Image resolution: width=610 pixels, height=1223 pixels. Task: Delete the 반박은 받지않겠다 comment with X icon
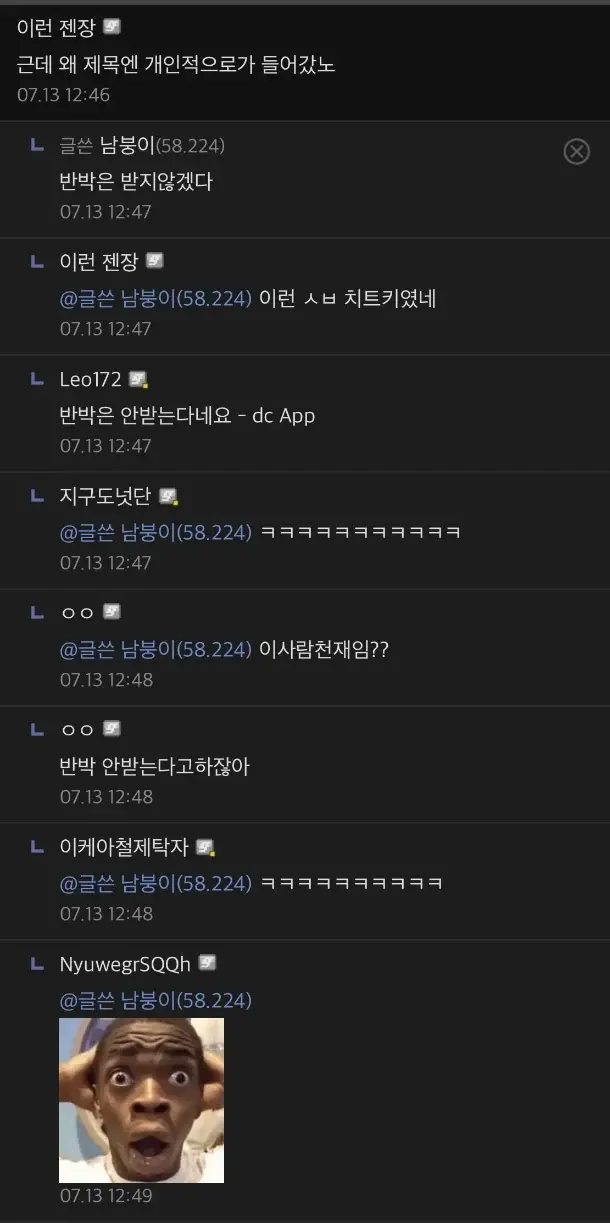(x=577, y=151)
